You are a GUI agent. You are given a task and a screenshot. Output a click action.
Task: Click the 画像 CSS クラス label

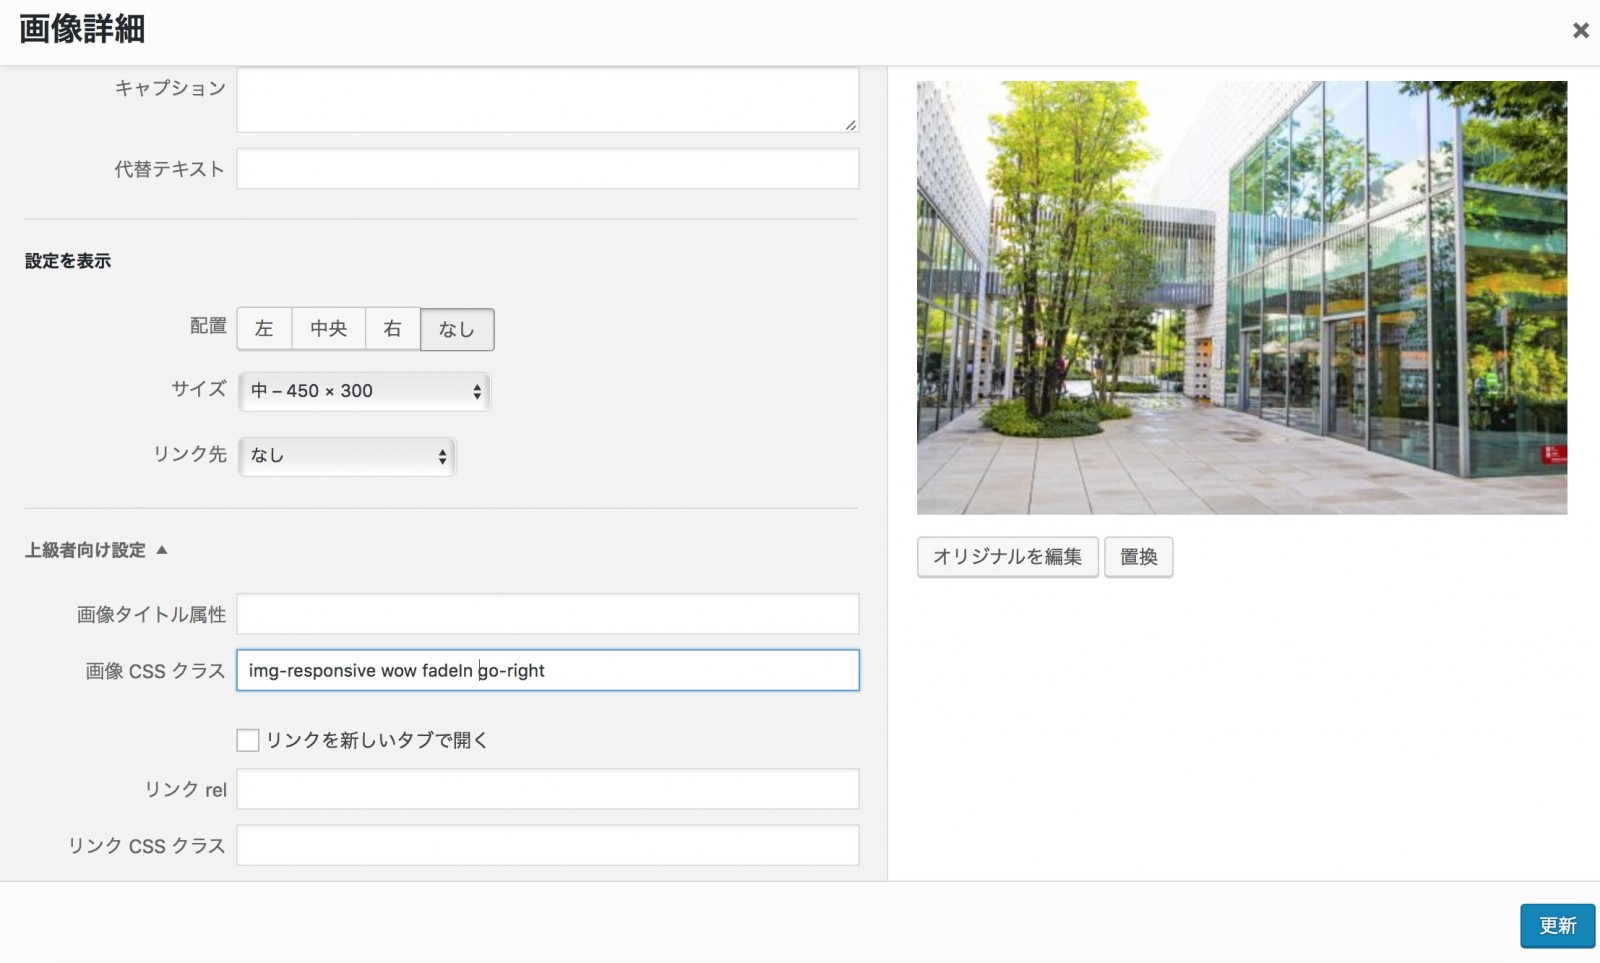click(x=156, y=671)
